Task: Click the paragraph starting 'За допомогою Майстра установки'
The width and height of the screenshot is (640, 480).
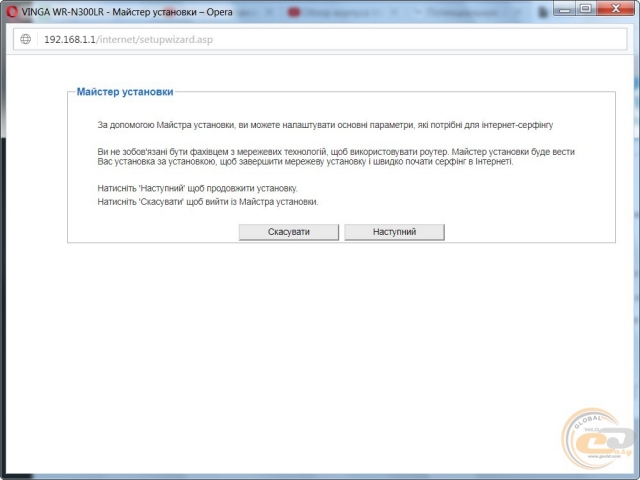Action: pos(325,125)
